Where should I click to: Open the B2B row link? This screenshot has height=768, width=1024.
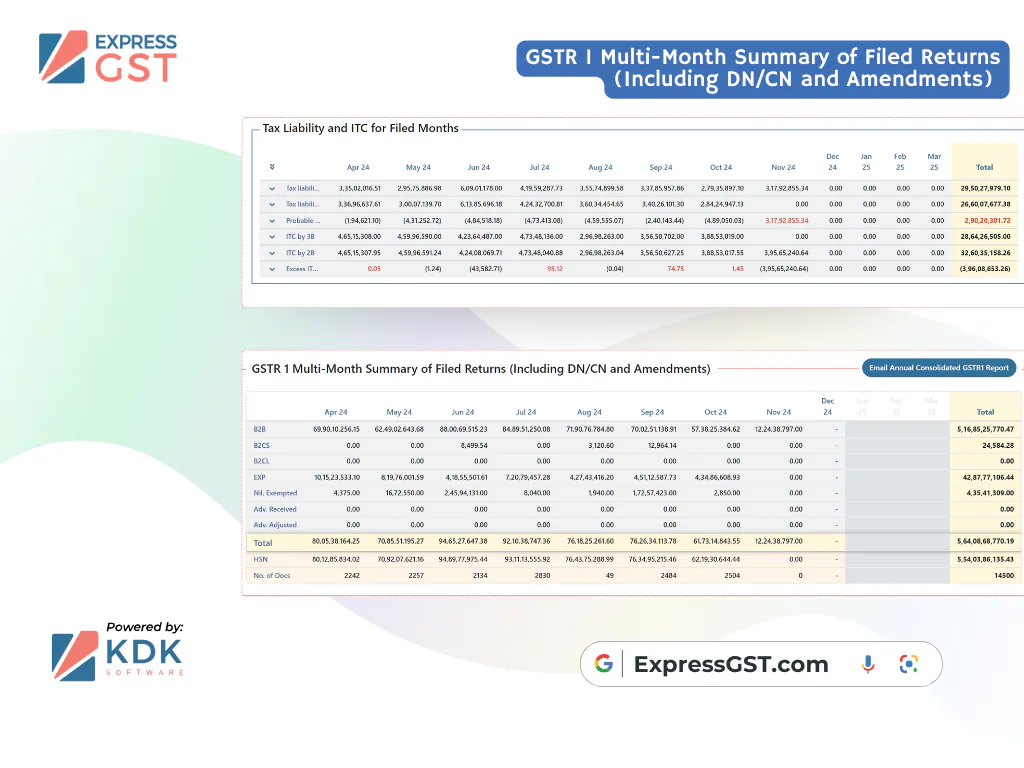tap(259, 429)
